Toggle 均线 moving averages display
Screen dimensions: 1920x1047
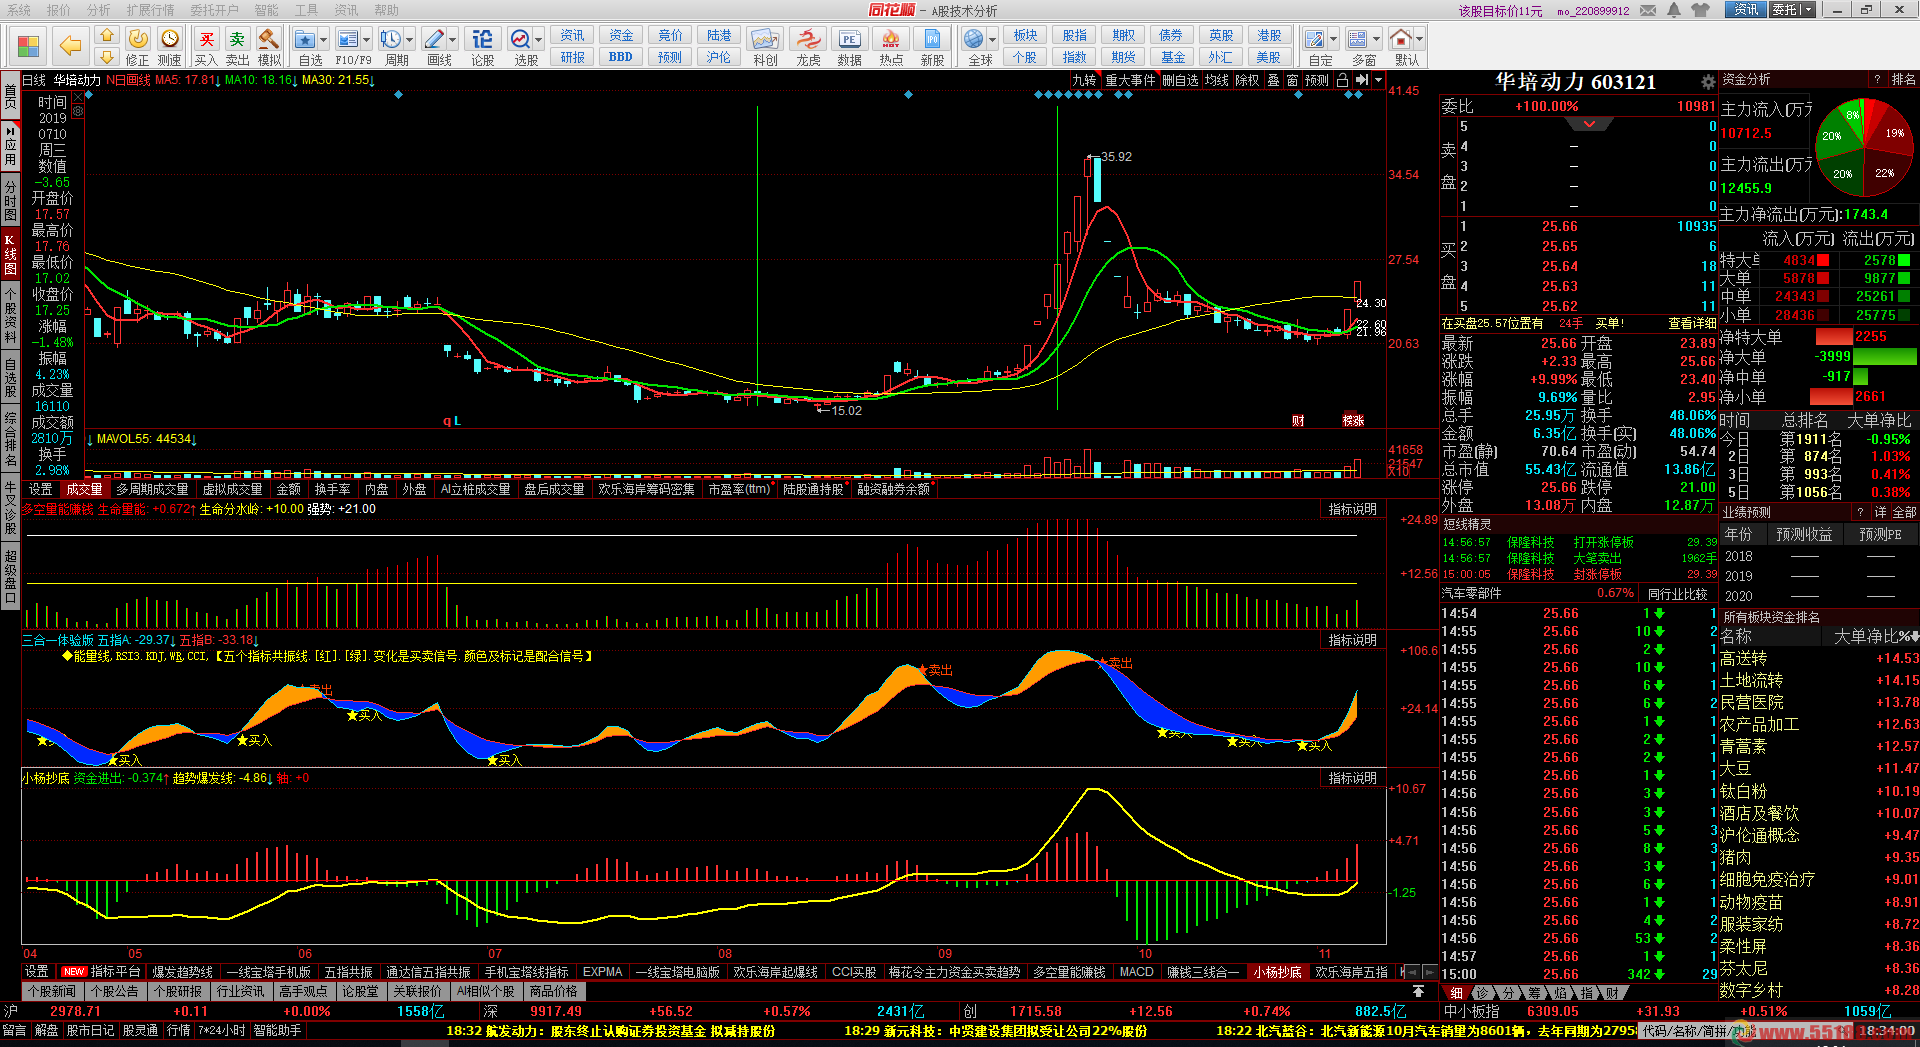[x=1216, y=80]
